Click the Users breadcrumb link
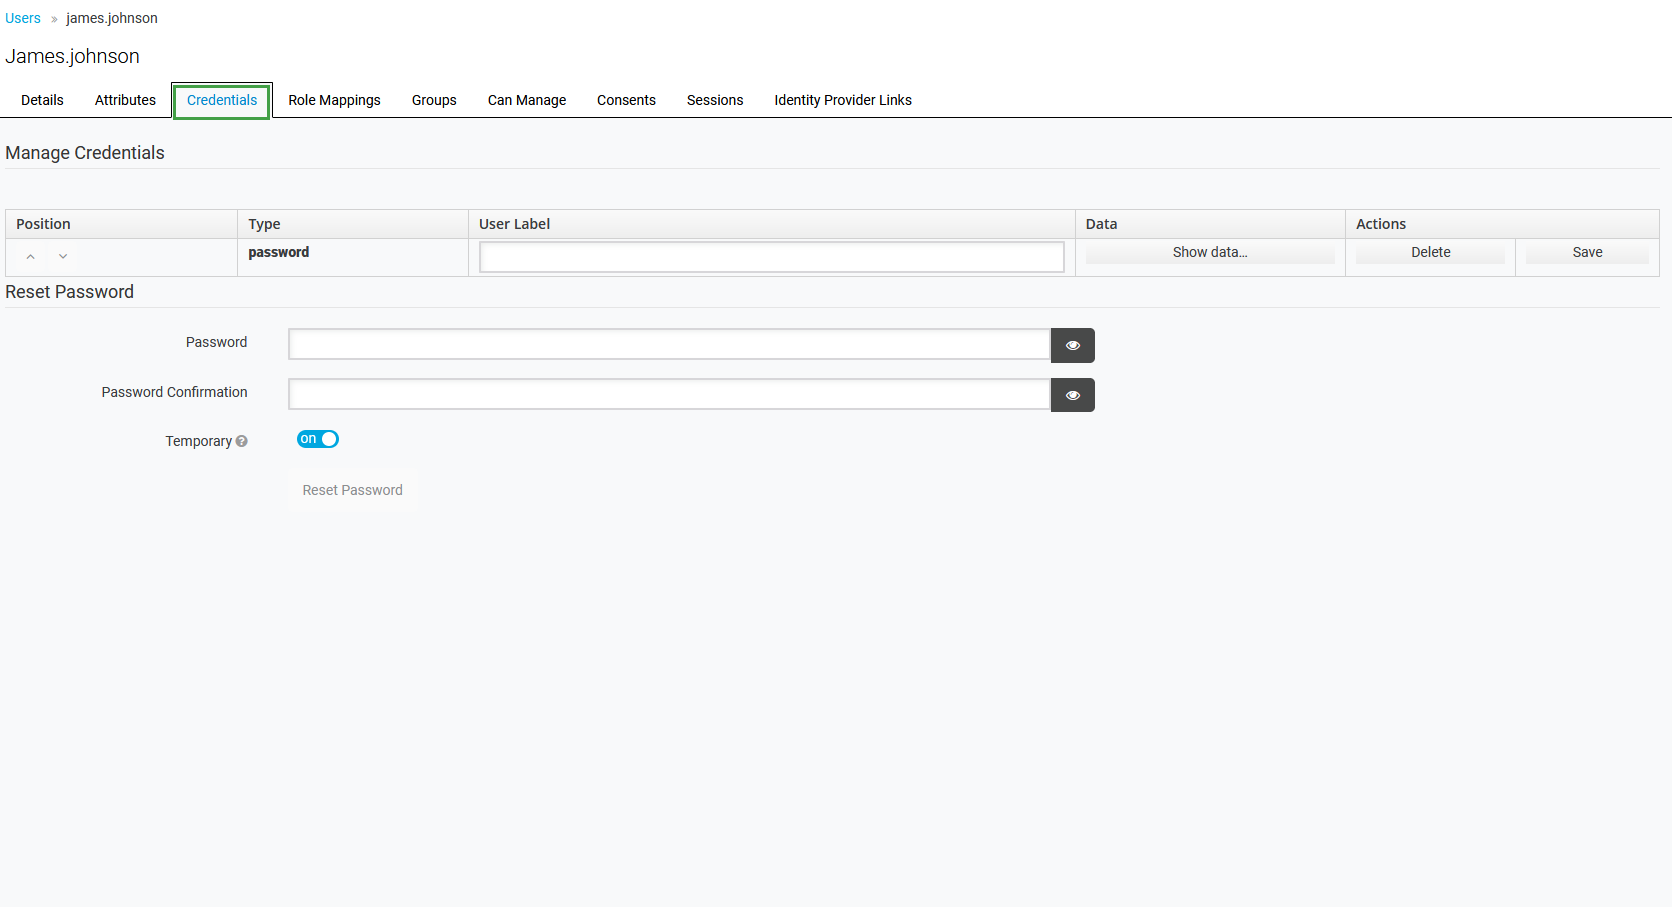 point(23,18)
